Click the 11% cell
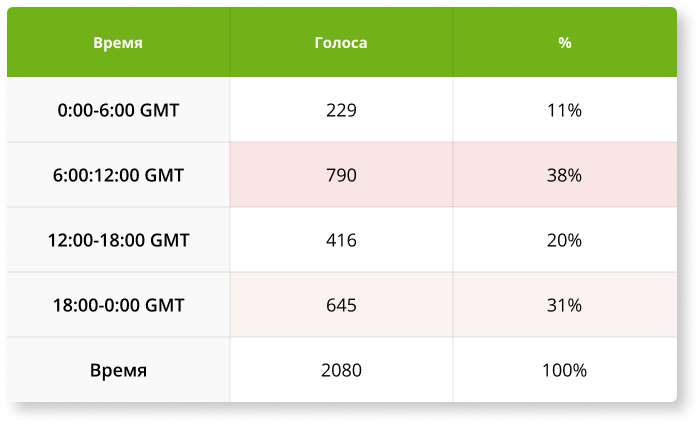 [x=565, y=110]
